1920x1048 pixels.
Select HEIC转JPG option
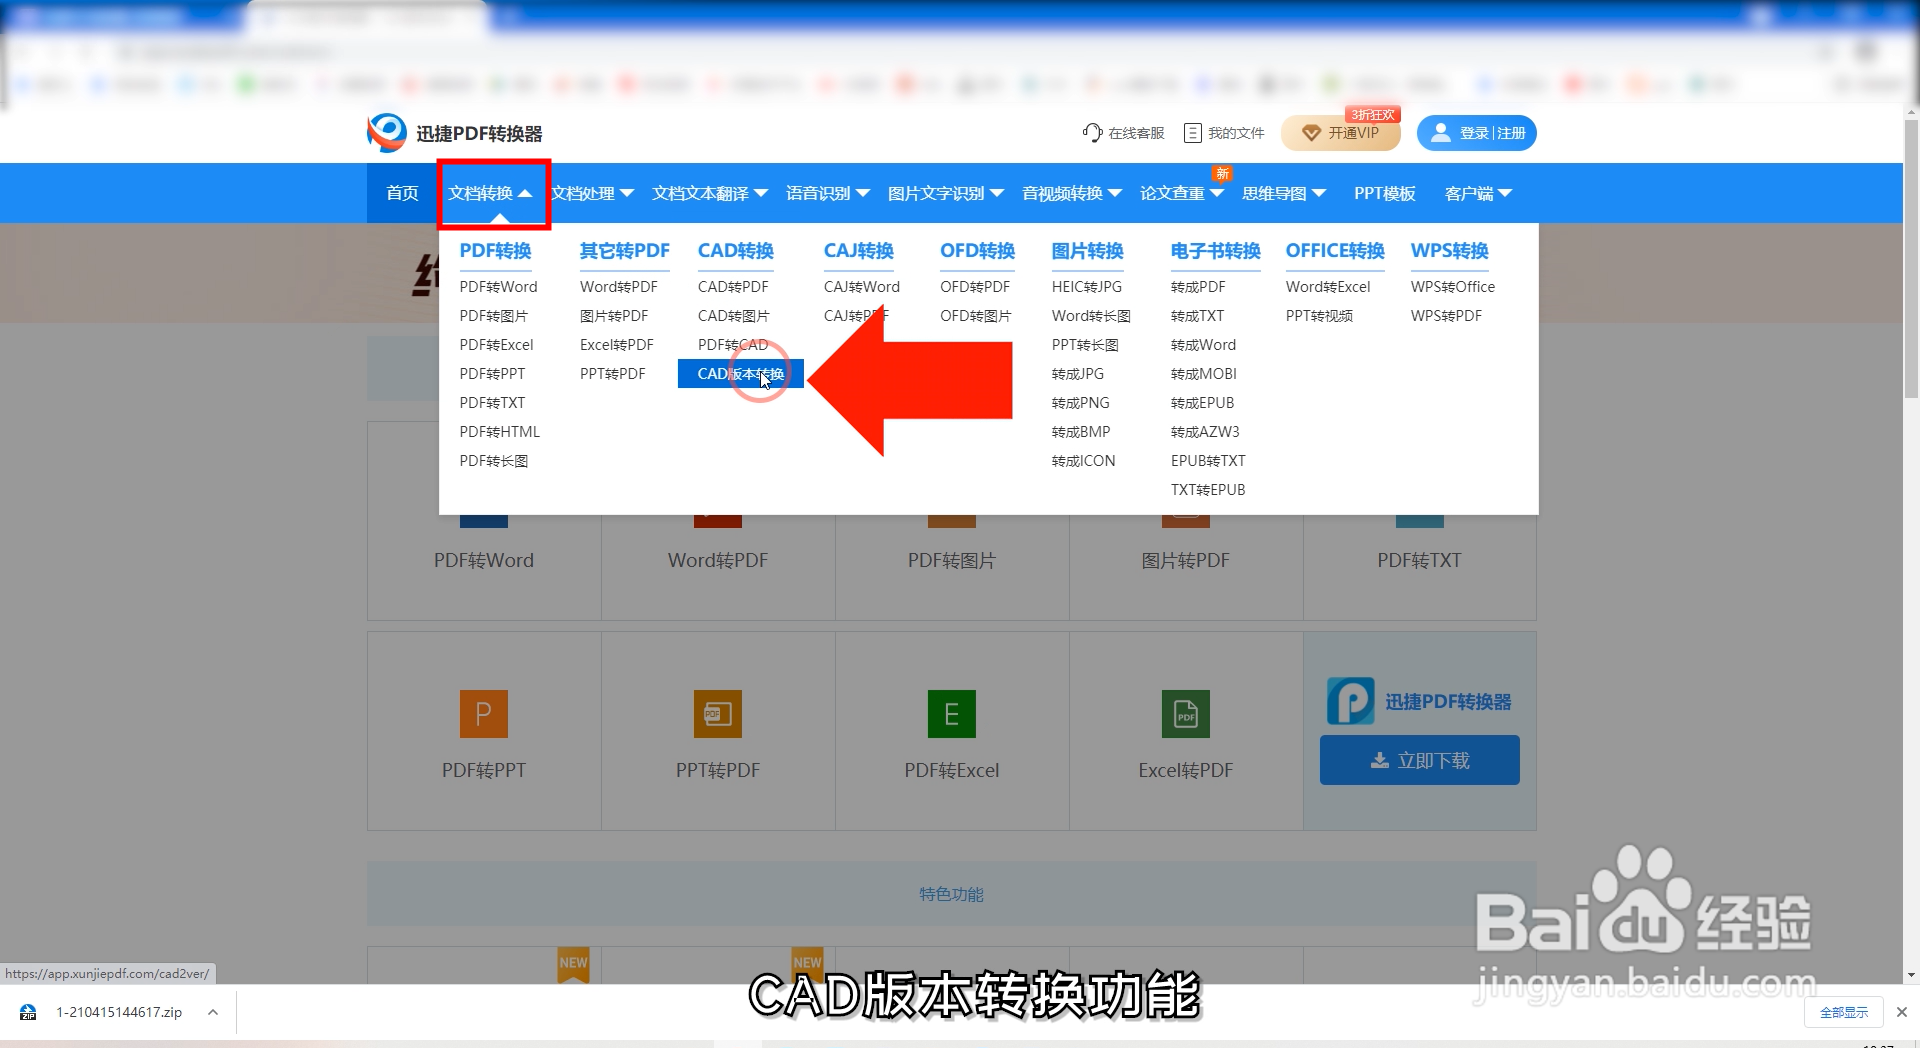pos(1087,287)
